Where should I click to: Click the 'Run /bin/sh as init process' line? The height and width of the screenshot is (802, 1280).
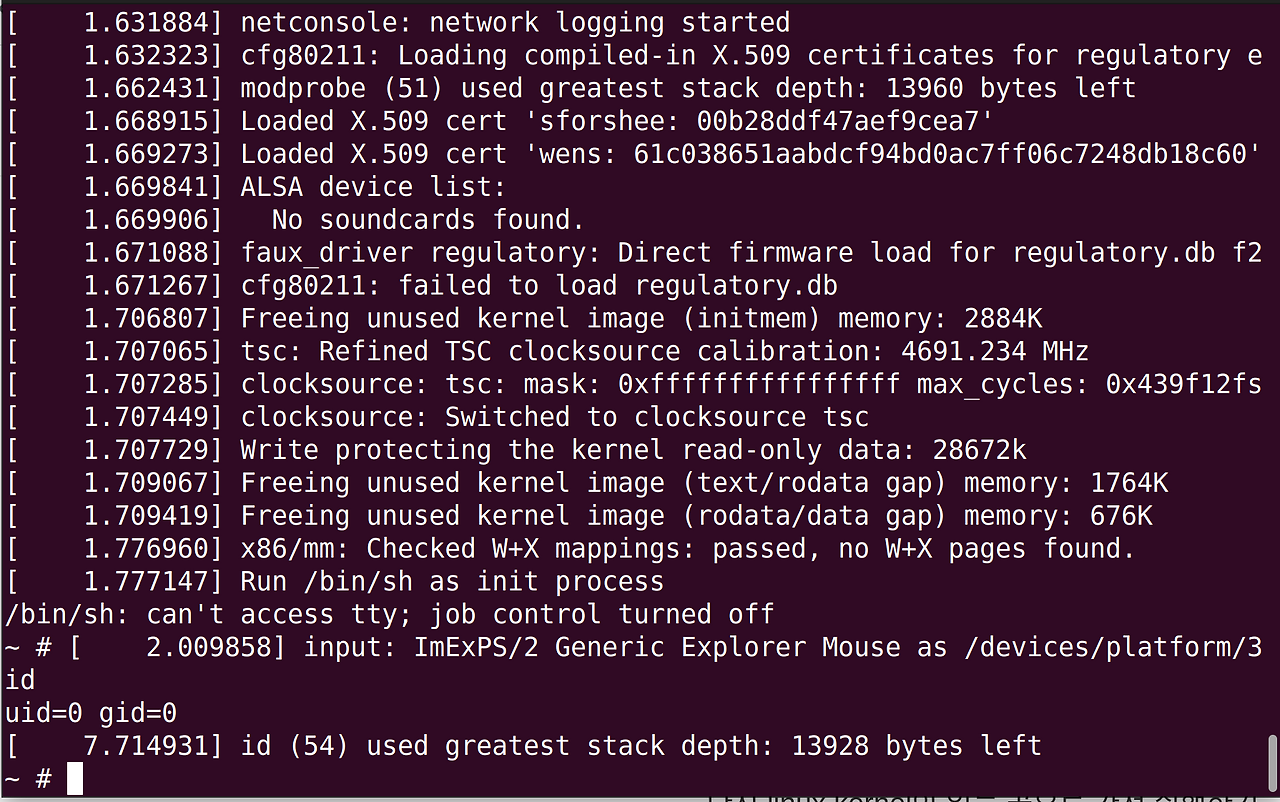(x=451, y=581)
